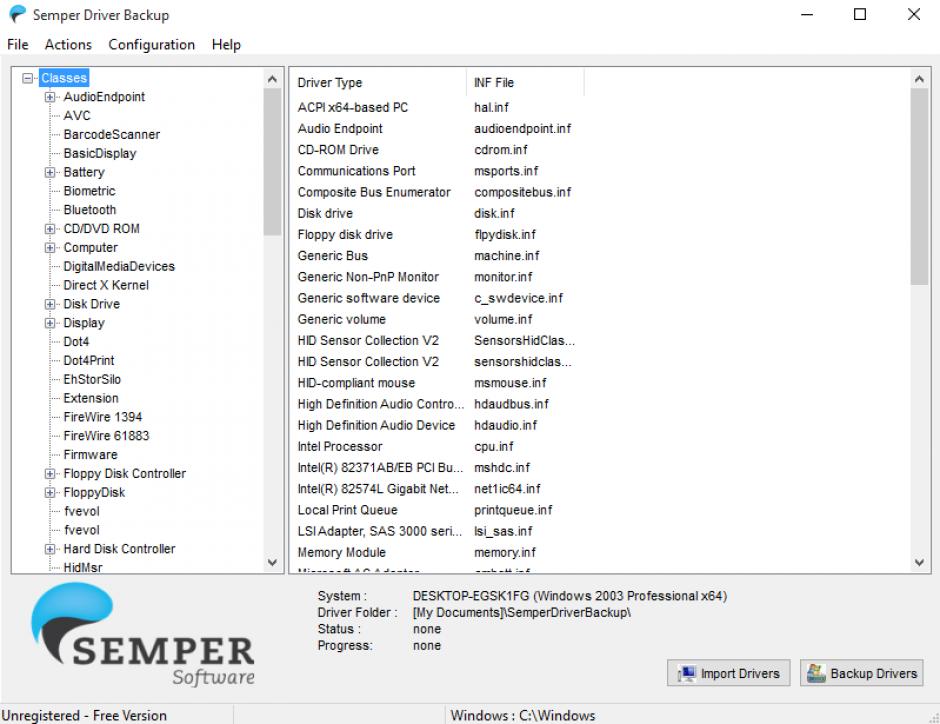Image resolution: width=940 pixels, height=724 pixels.
Task: Click the lsi_sas.inf file entry
Action: [503, 532]
